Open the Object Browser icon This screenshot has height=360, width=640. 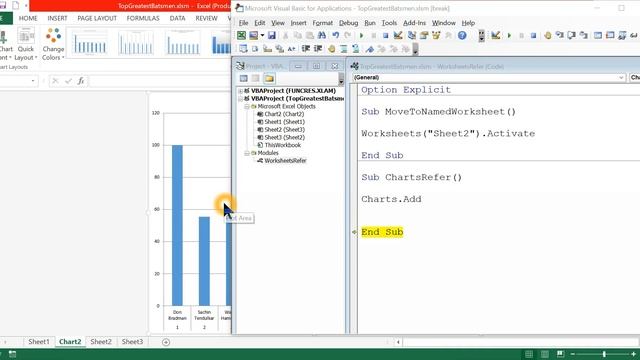(436, 36)
